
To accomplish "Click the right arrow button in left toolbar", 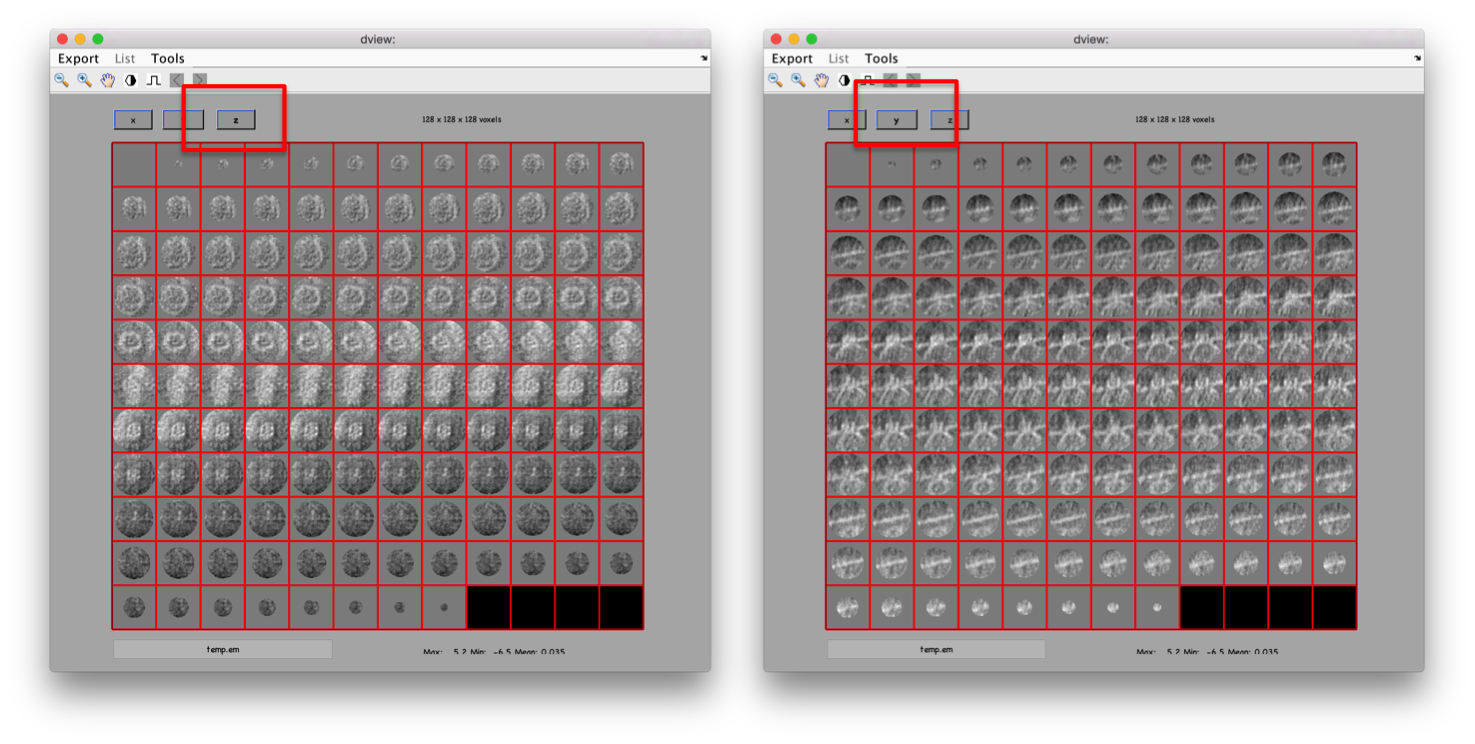I will point(200,80).
